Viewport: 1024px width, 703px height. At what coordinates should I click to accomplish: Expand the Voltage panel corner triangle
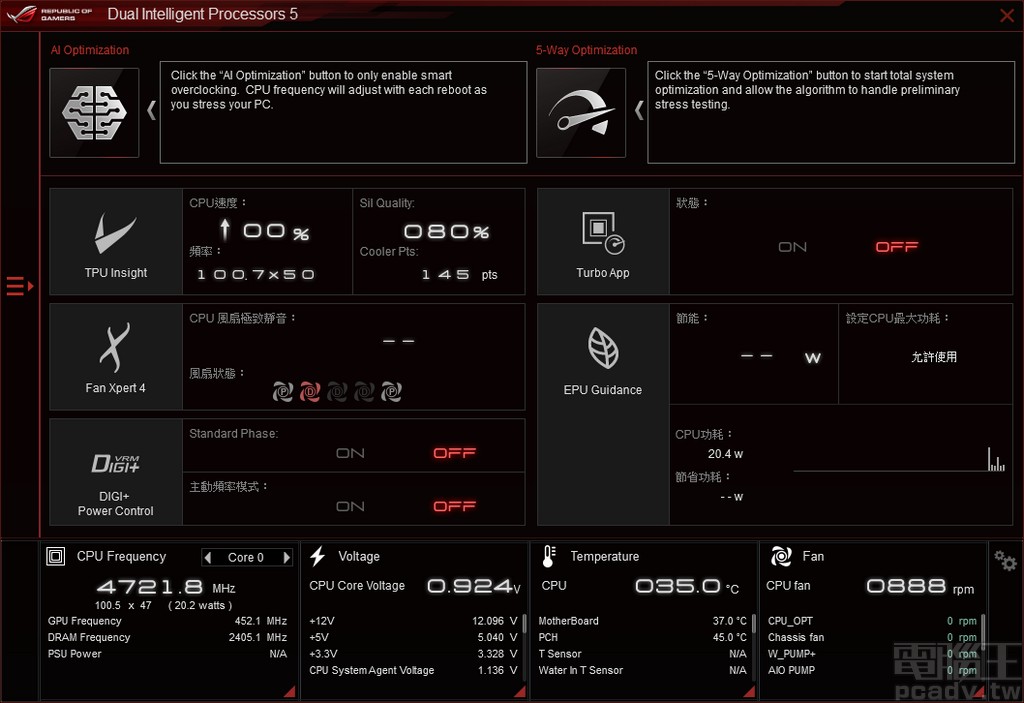pyautogui.click(x=520, y=691)
